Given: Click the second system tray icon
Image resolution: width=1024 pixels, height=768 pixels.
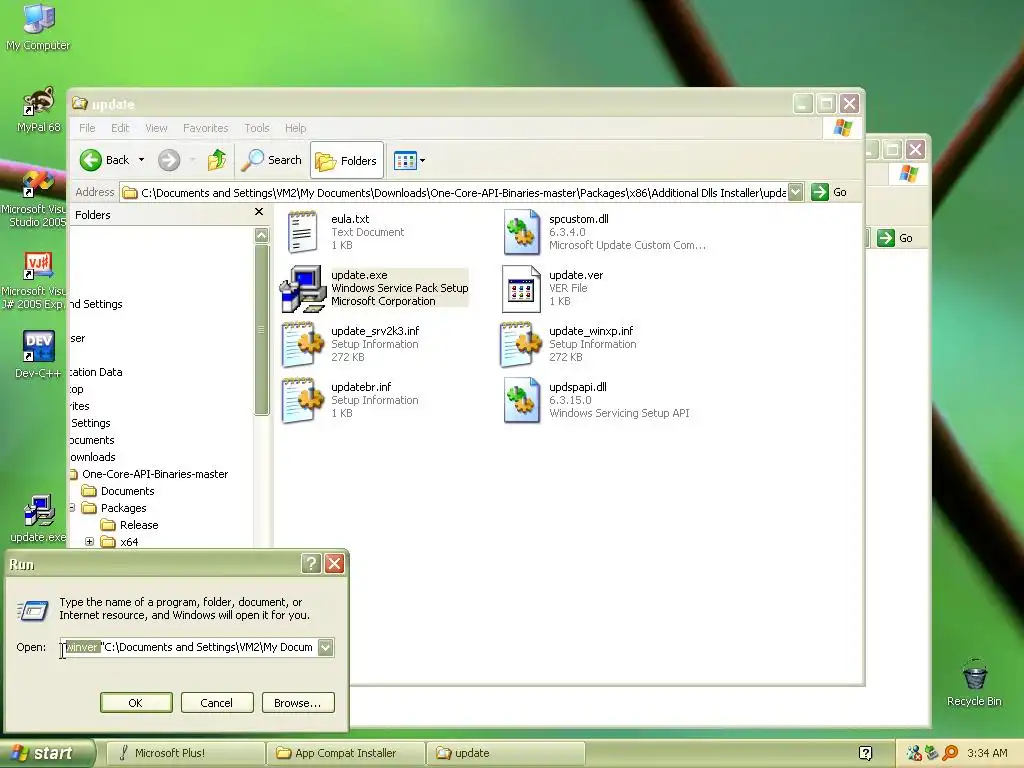Looking at the screenshot, I should pos(932,753).
